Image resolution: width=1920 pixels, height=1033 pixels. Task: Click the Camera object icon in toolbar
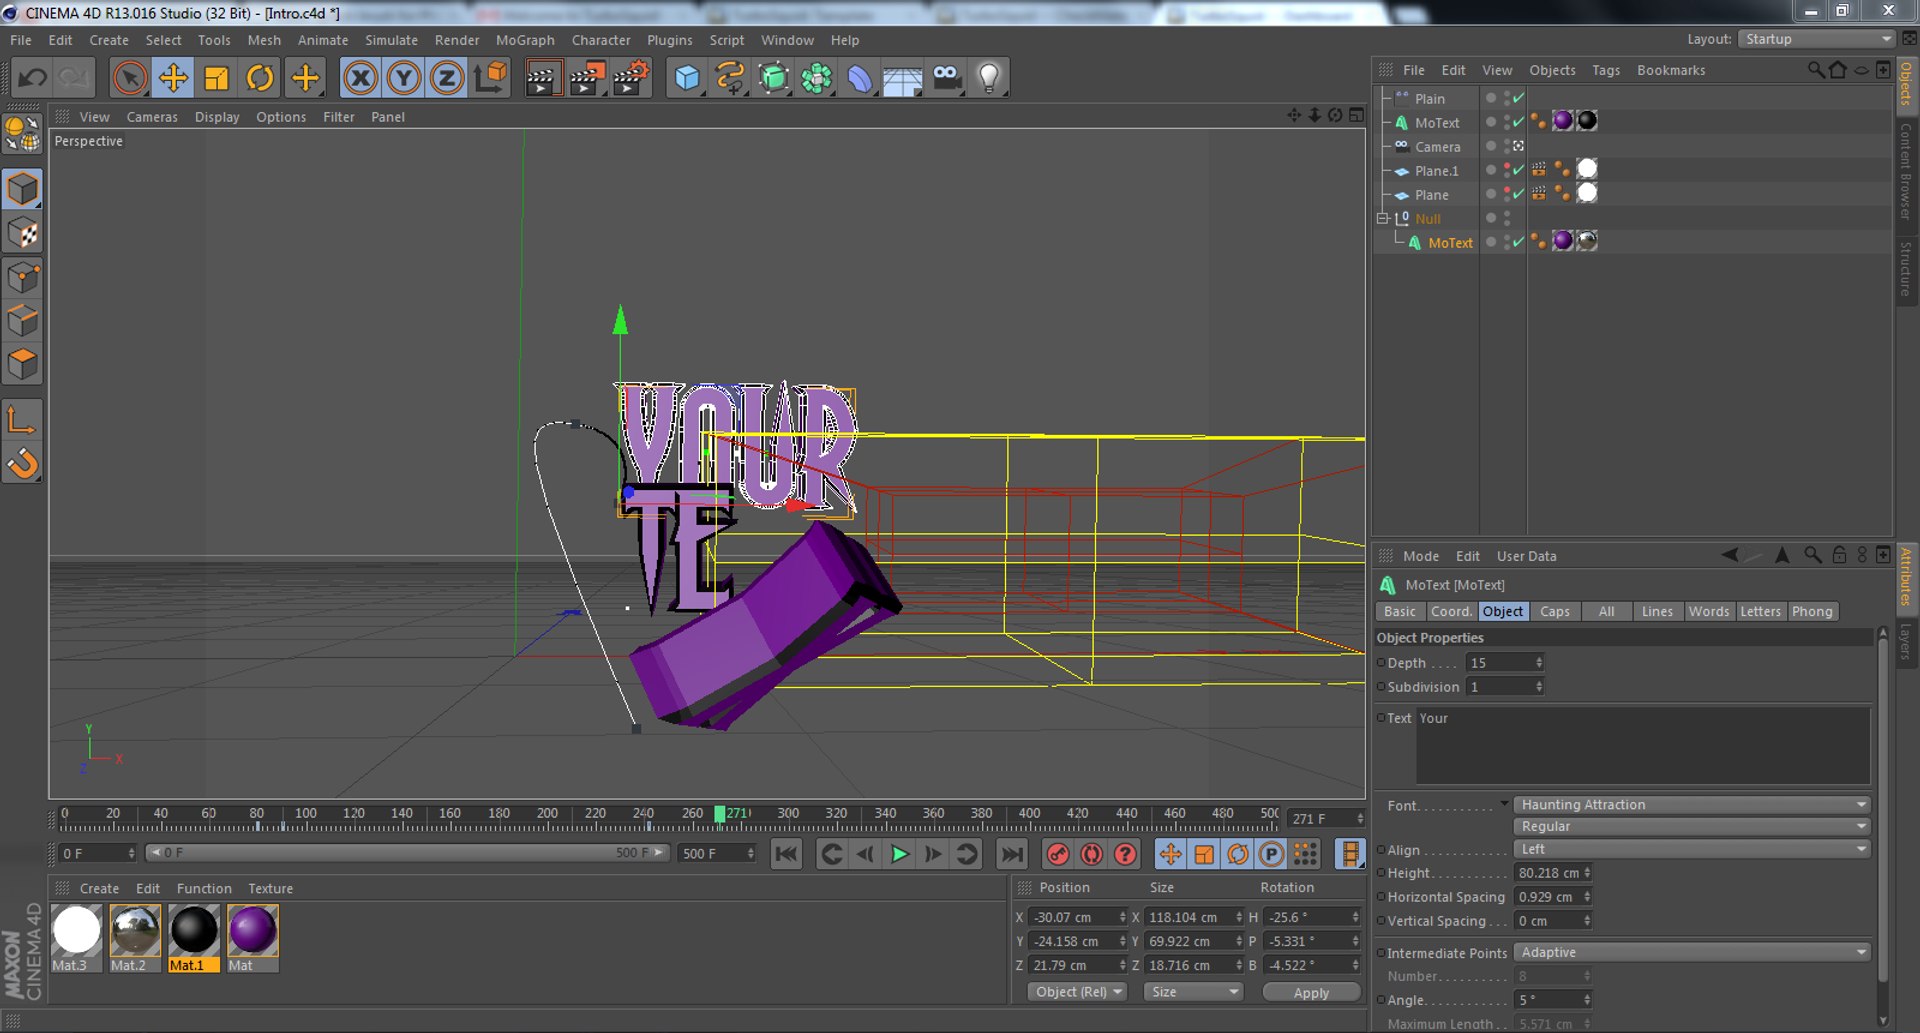tap(946, 78)
